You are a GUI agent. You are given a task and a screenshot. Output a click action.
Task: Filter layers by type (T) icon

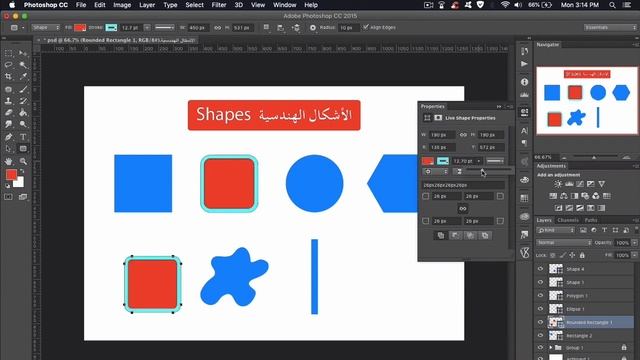[x=604, y=230]
